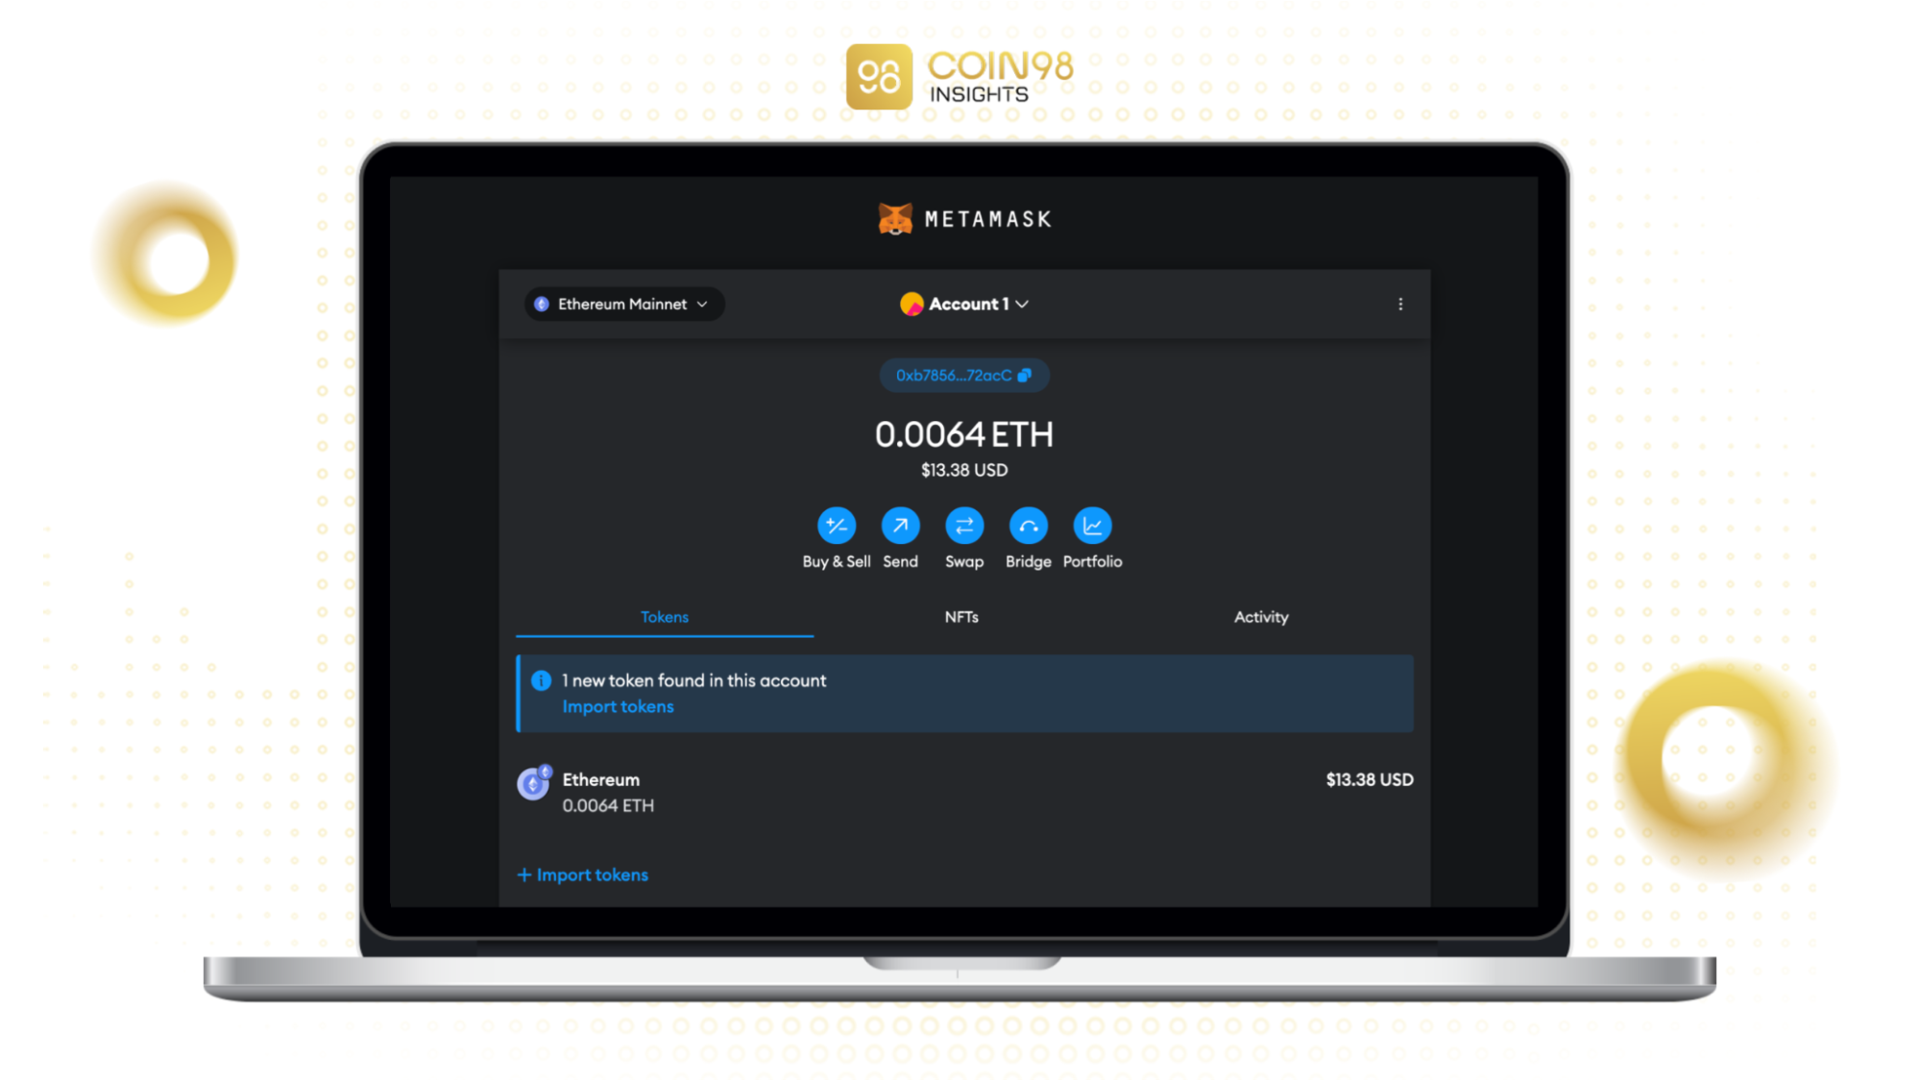Toggle between Tokens and NFTs view
This screenshot has width=1920, height=1081.
tap(961, 616)
